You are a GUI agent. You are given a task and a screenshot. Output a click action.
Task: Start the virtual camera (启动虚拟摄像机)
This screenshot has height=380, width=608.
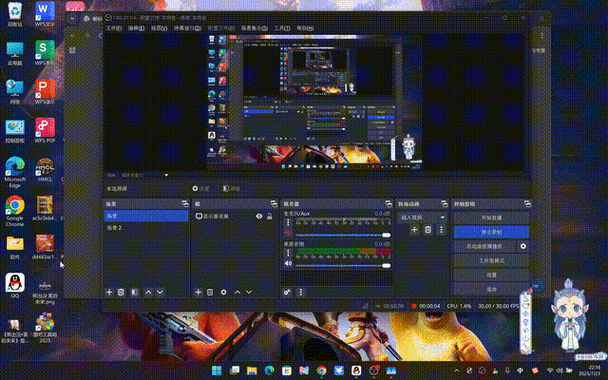point(484,246)
